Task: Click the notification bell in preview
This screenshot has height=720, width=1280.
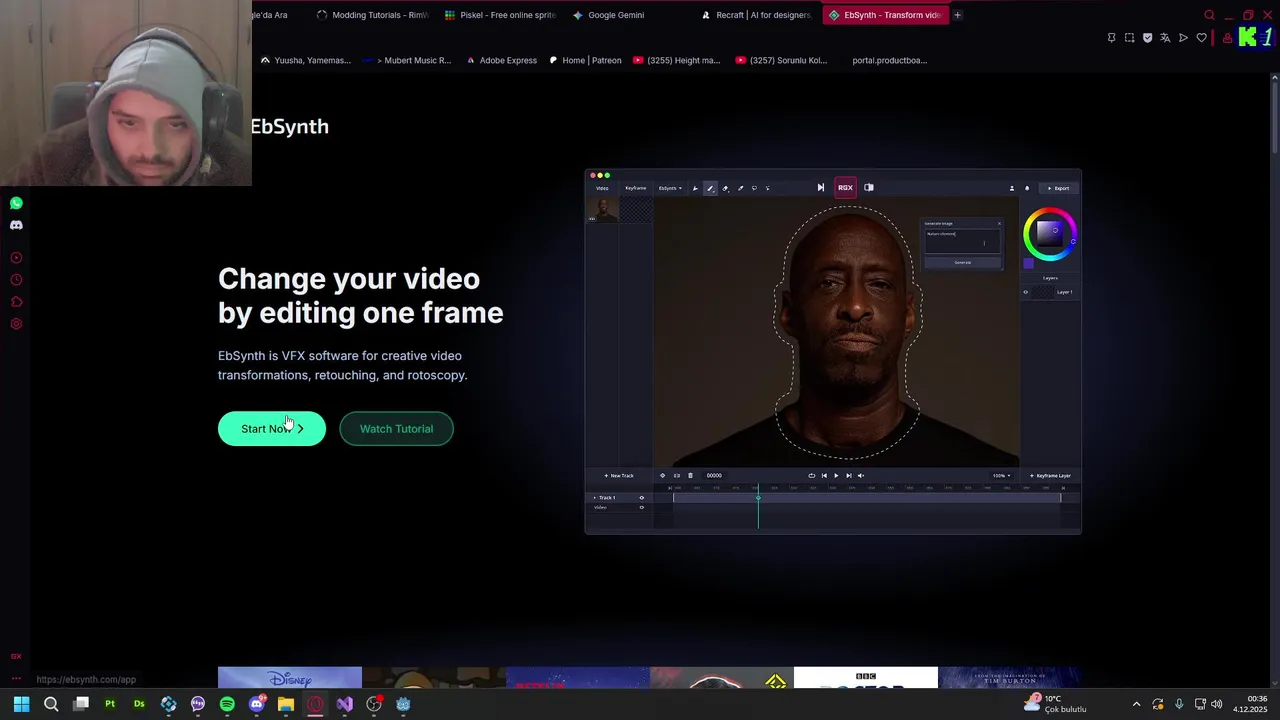Action: click(x=1026, y=188)
